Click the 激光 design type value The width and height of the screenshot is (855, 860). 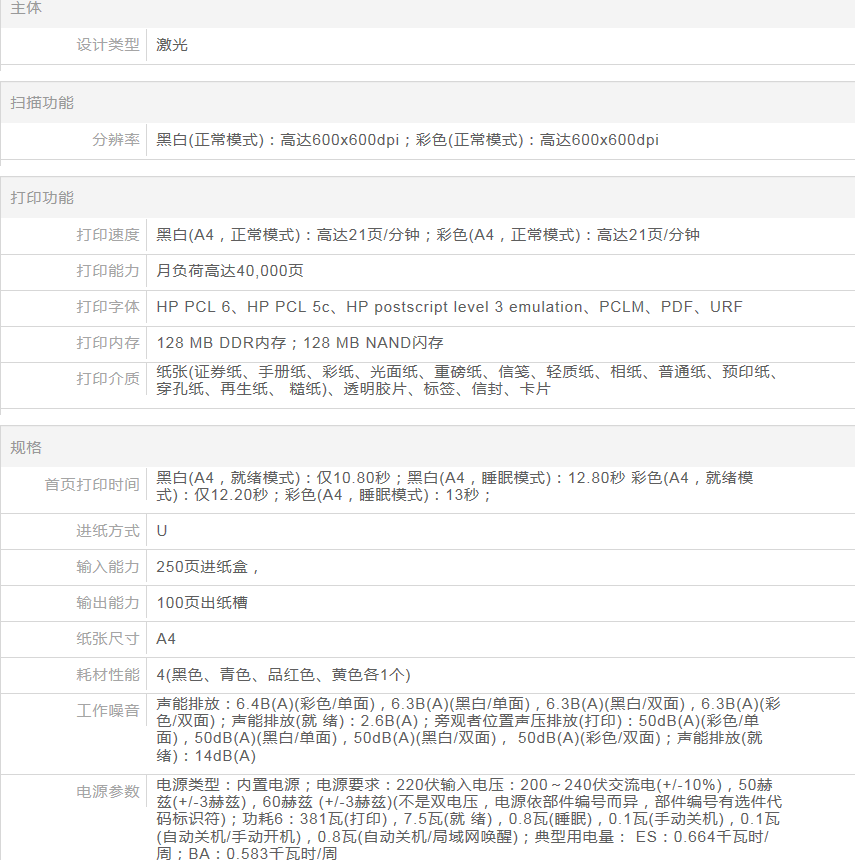[172, 45]
